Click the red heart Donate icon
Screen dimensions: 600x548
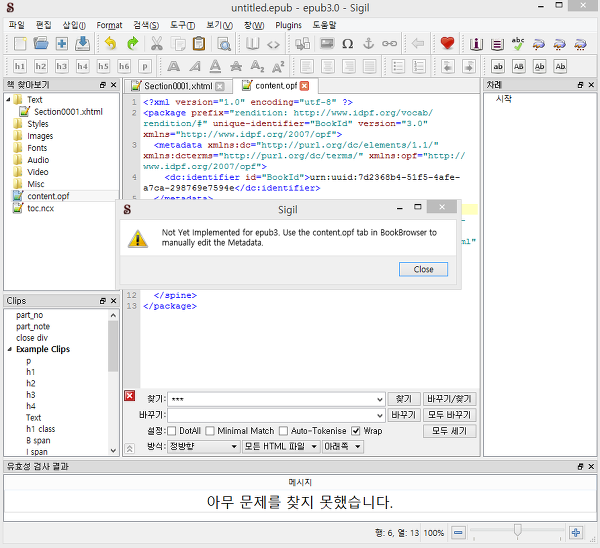(x=447, y=43)
